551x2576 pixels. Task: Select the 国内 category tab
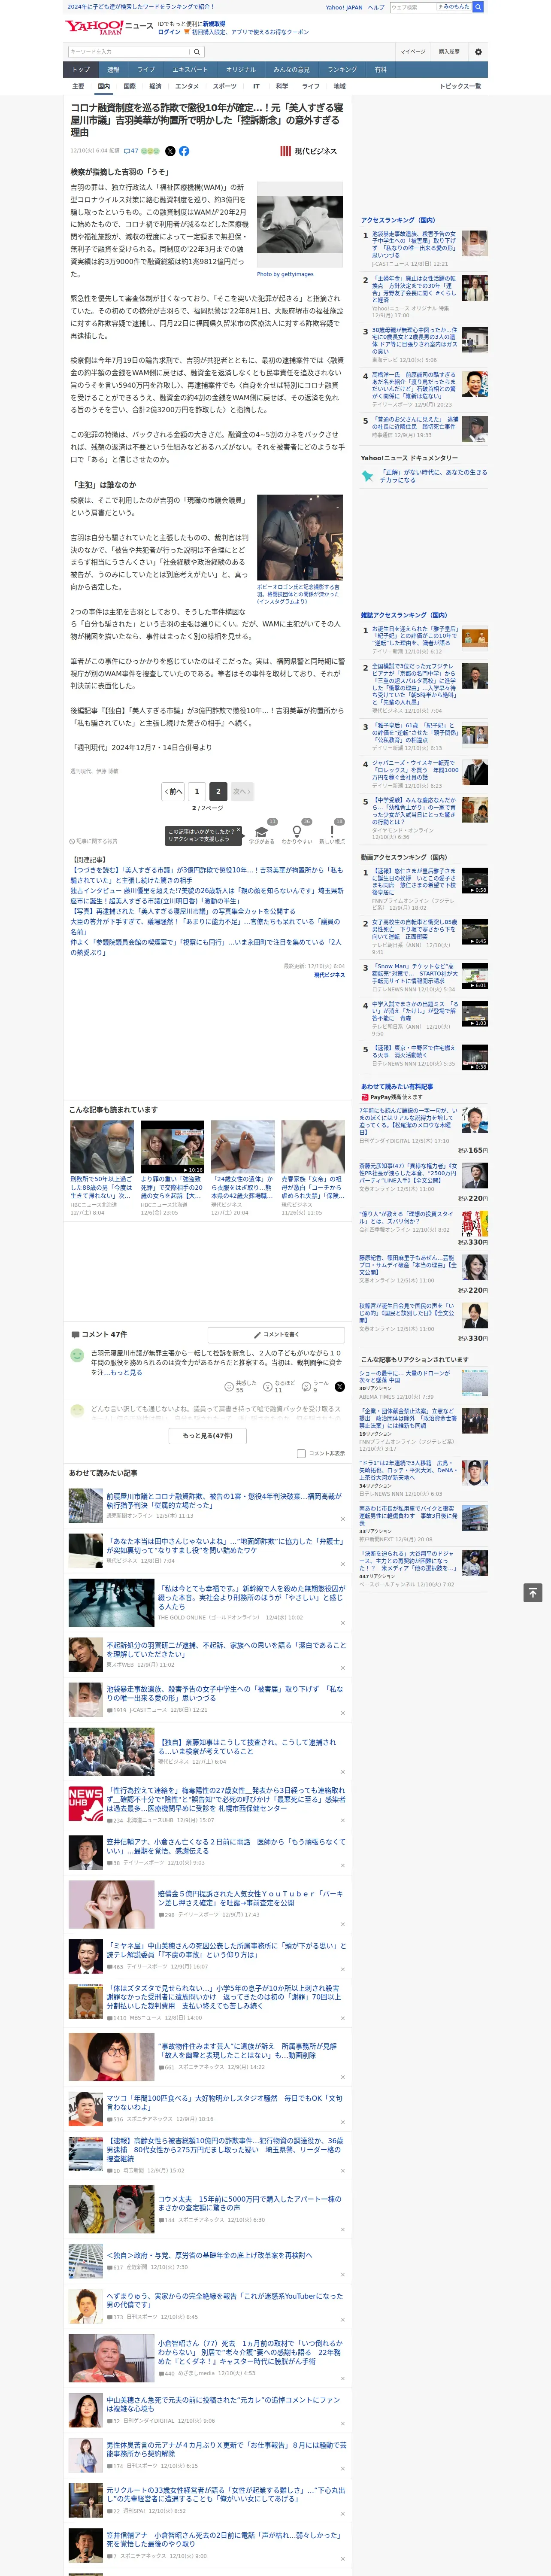103,87
